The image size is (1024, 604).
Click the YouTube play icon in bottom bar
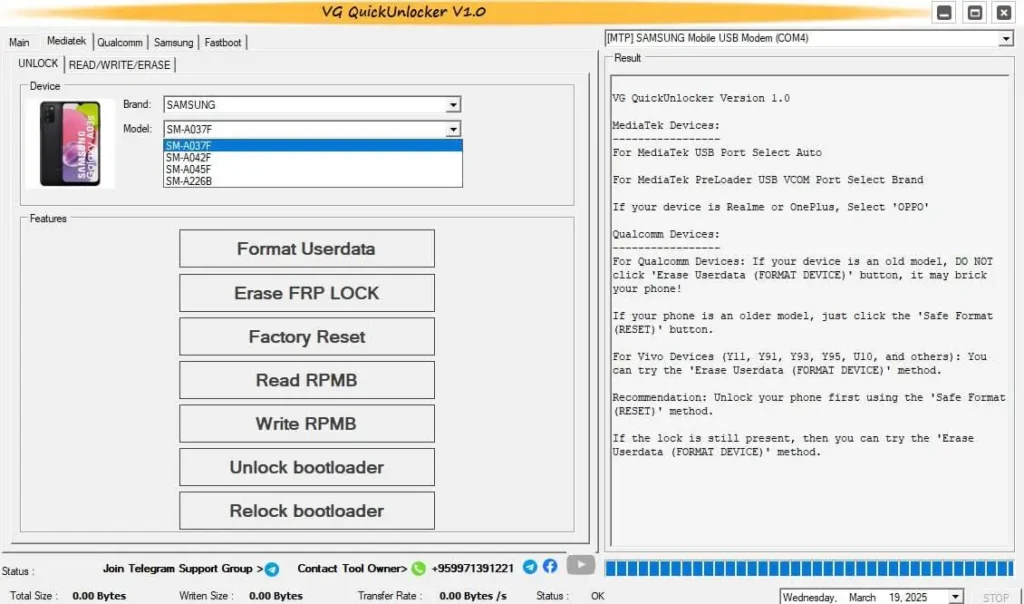pyautogui.click(x=580, y=566)
